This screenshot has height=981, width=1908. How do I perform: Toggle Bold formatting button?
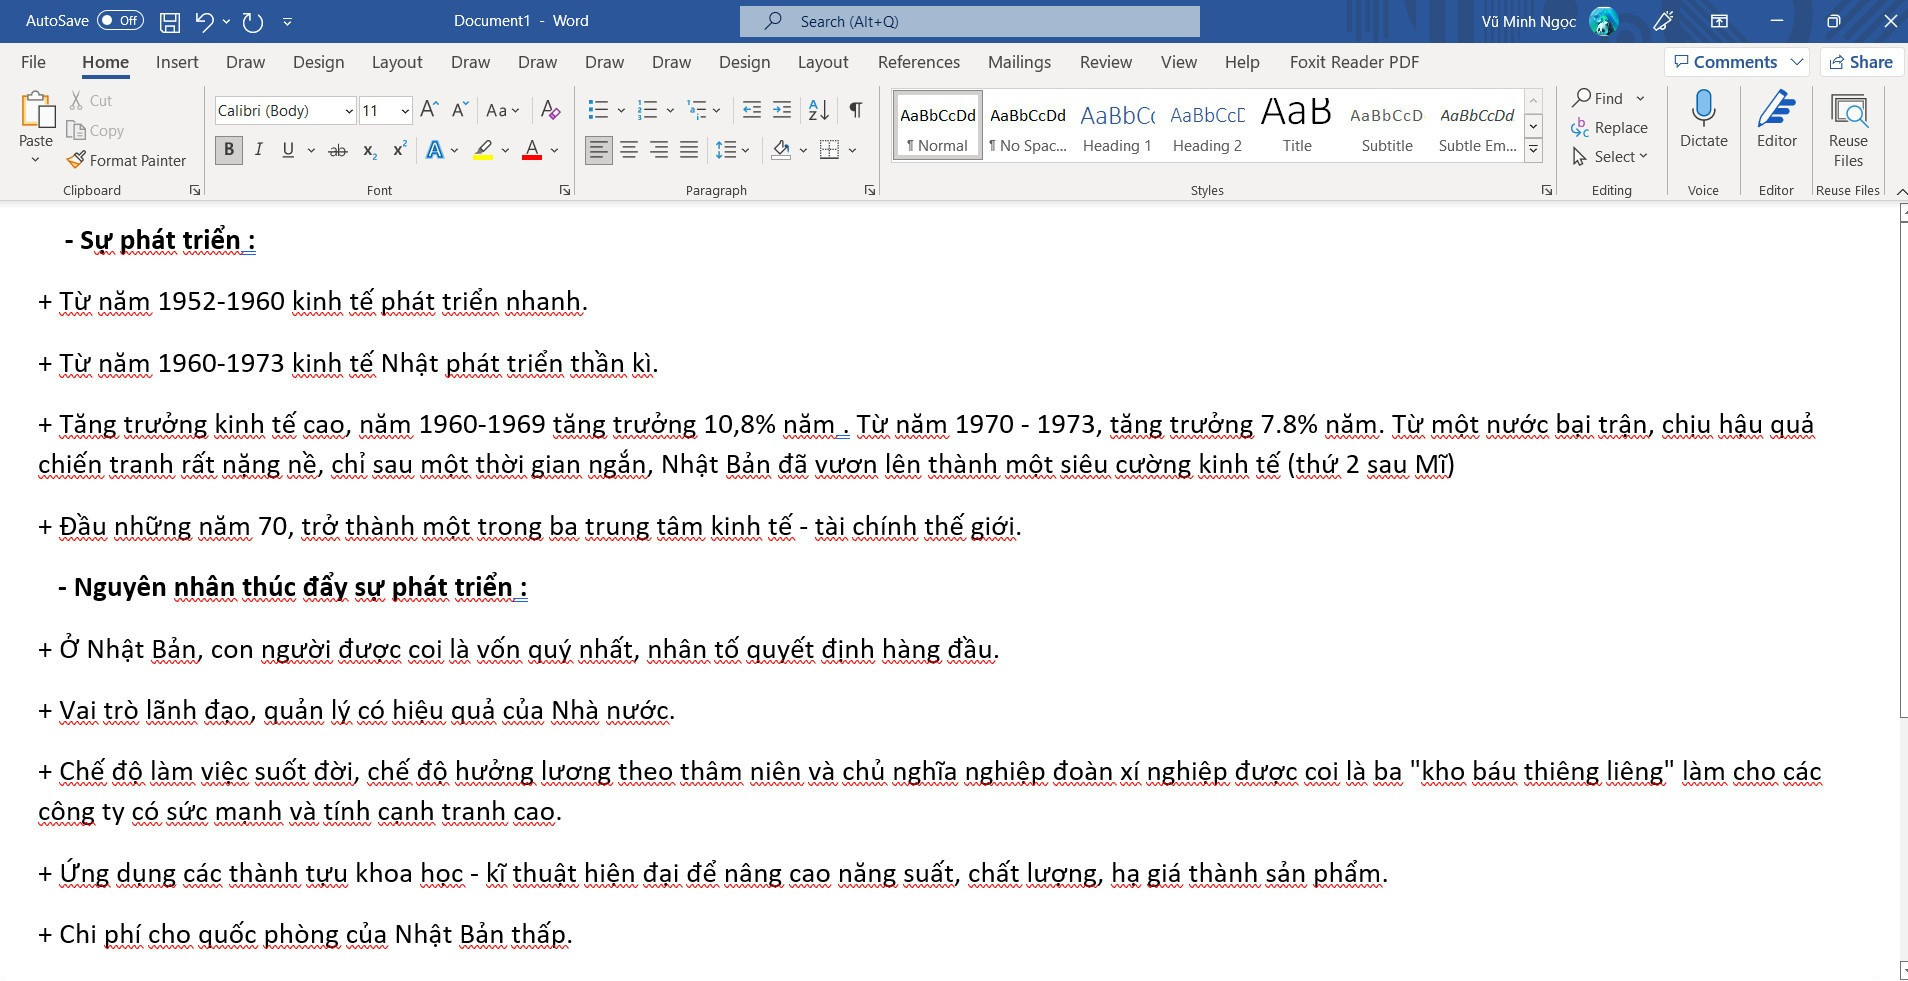click(229, 150)
